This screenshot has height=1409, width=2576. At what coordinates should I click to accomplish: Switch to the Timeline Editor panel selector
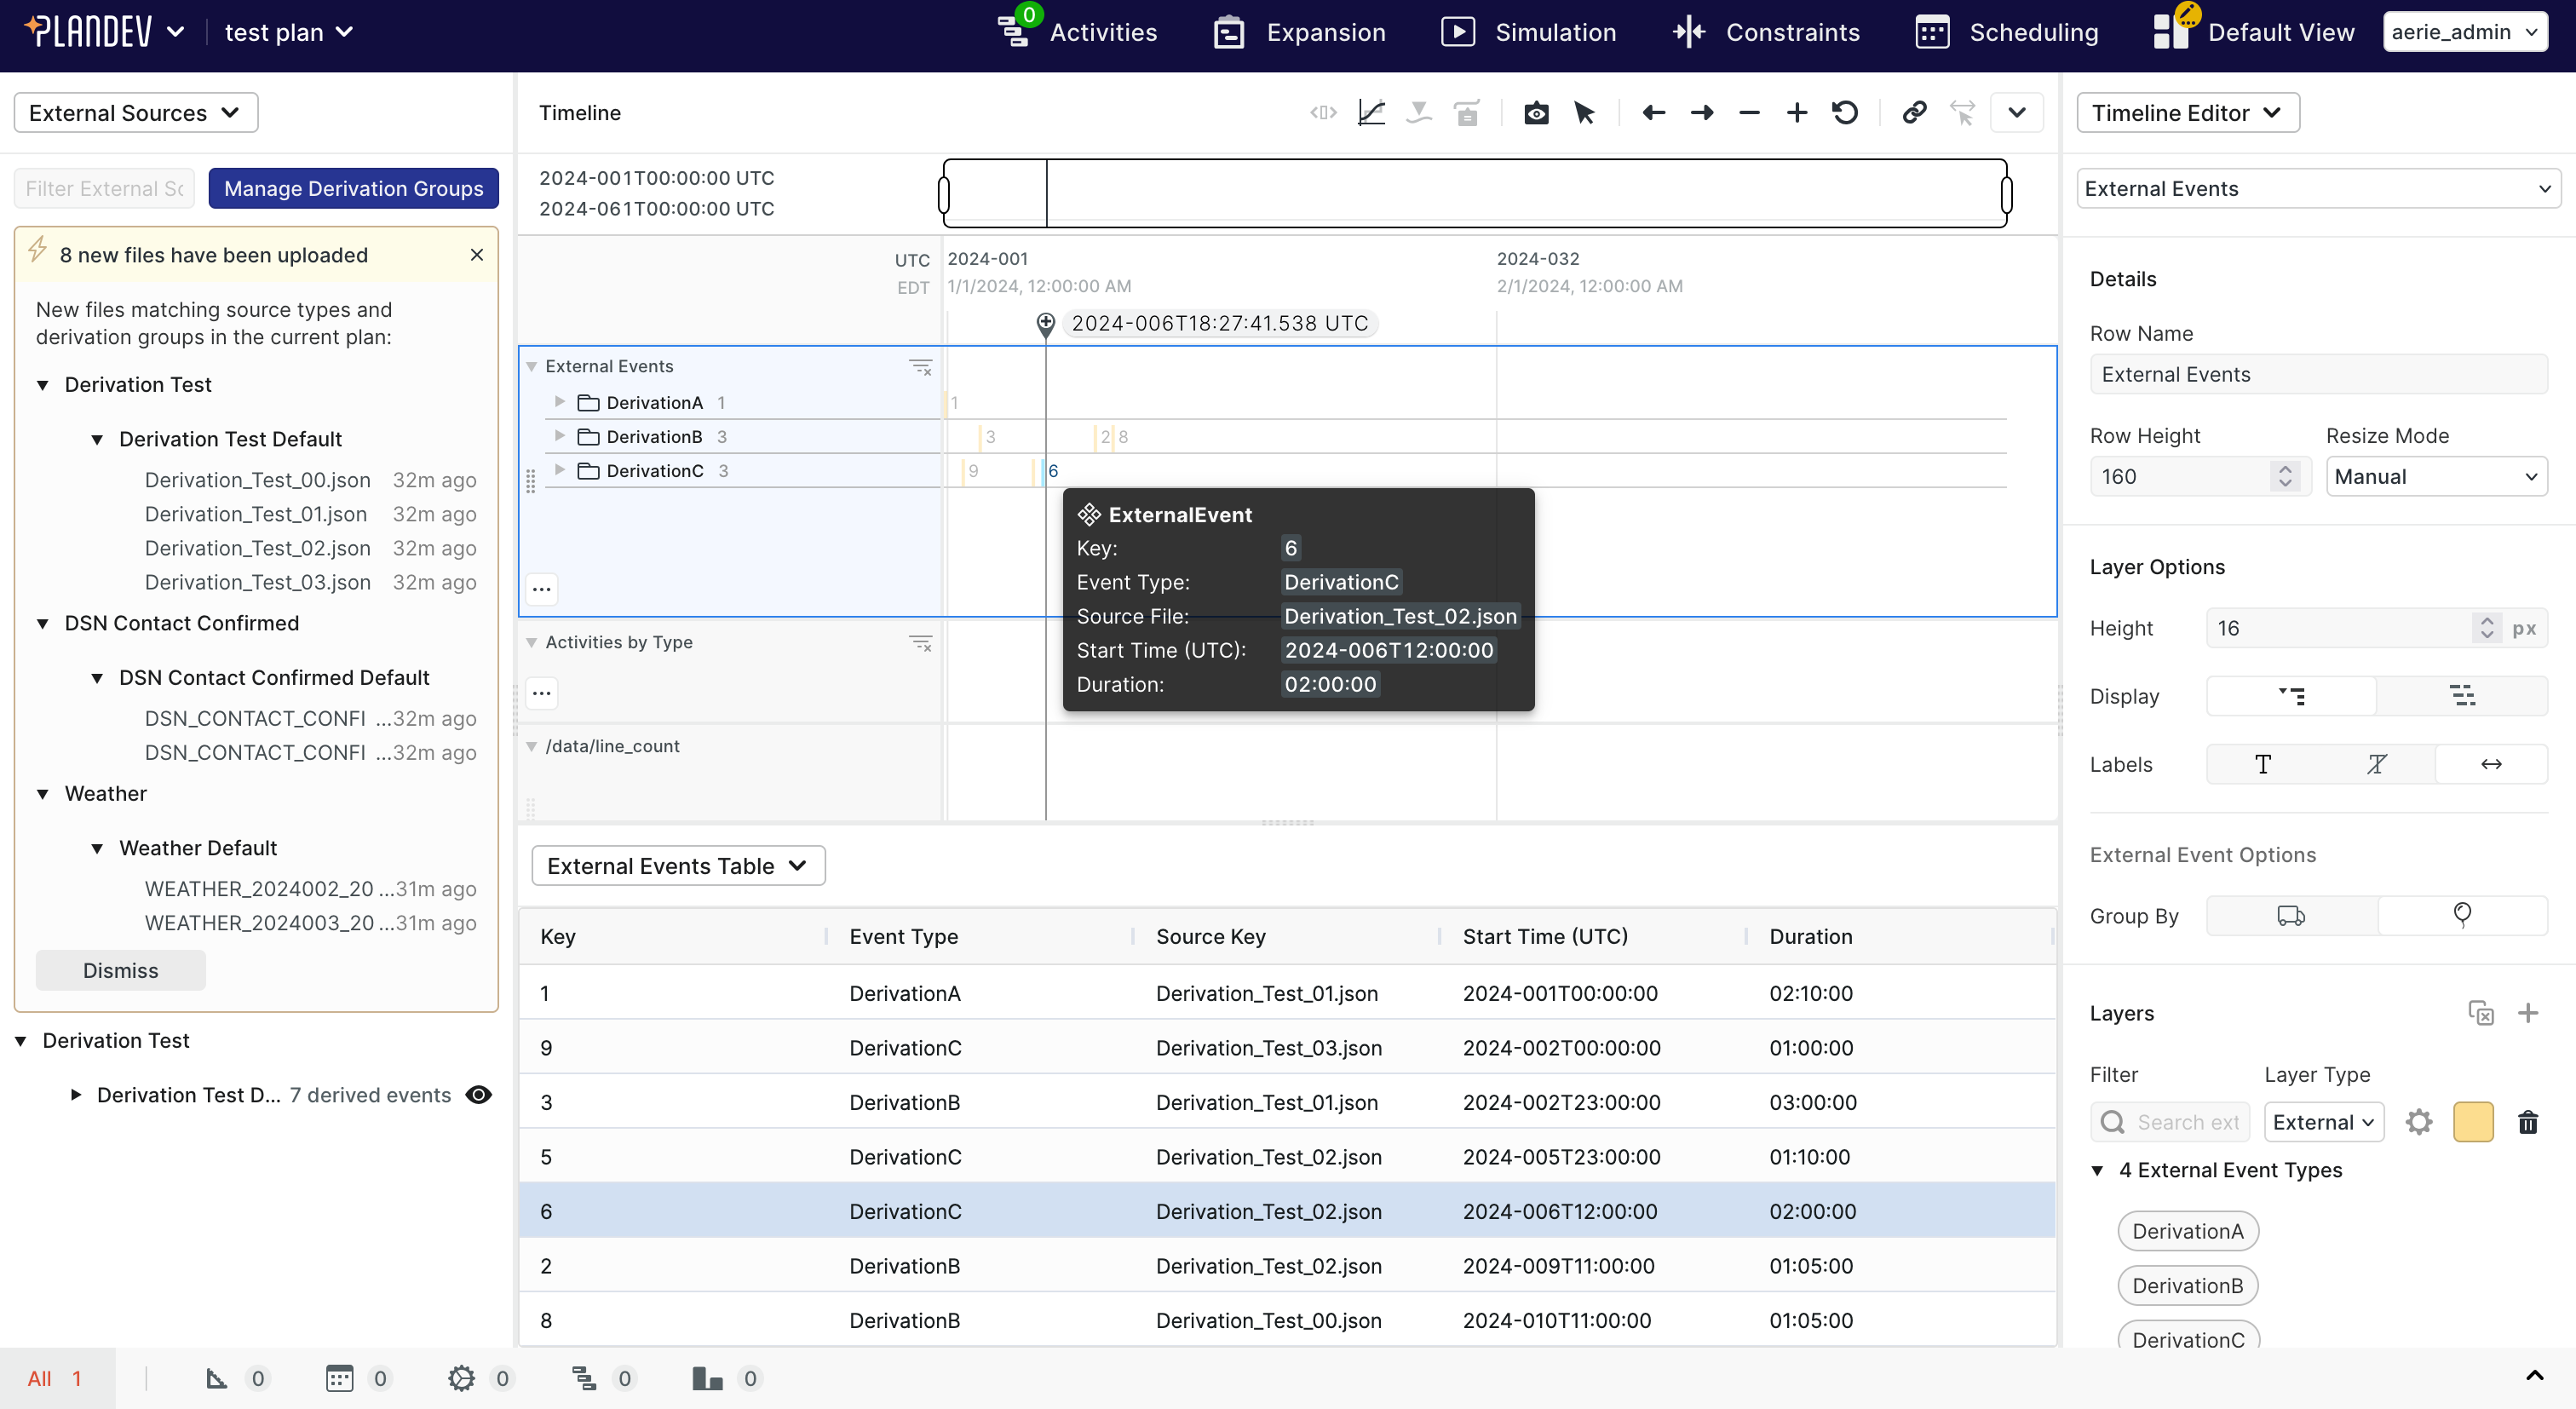click(2188, 112)
